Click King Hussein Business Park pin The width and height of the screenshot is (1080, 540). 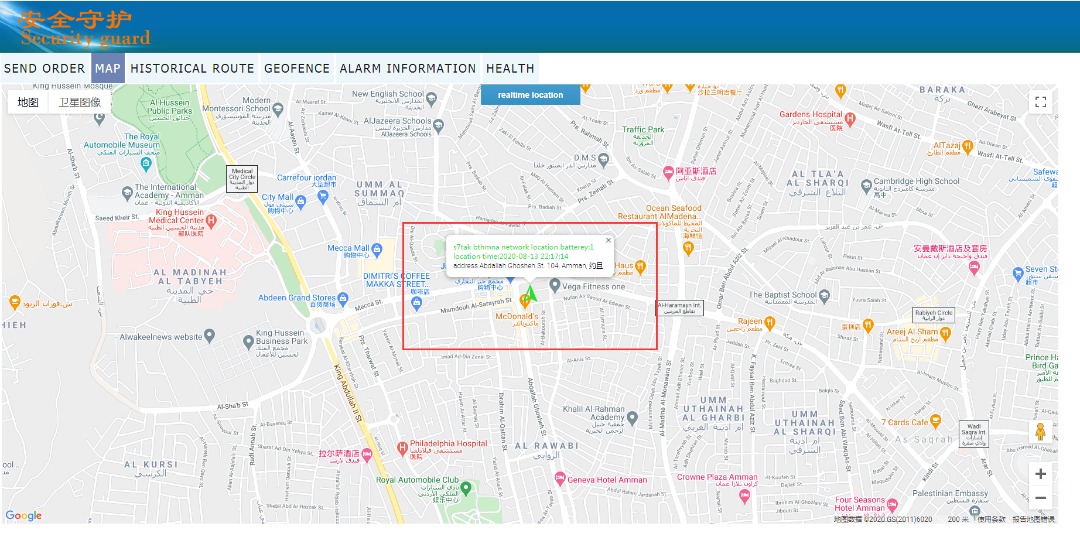point(249,342)
